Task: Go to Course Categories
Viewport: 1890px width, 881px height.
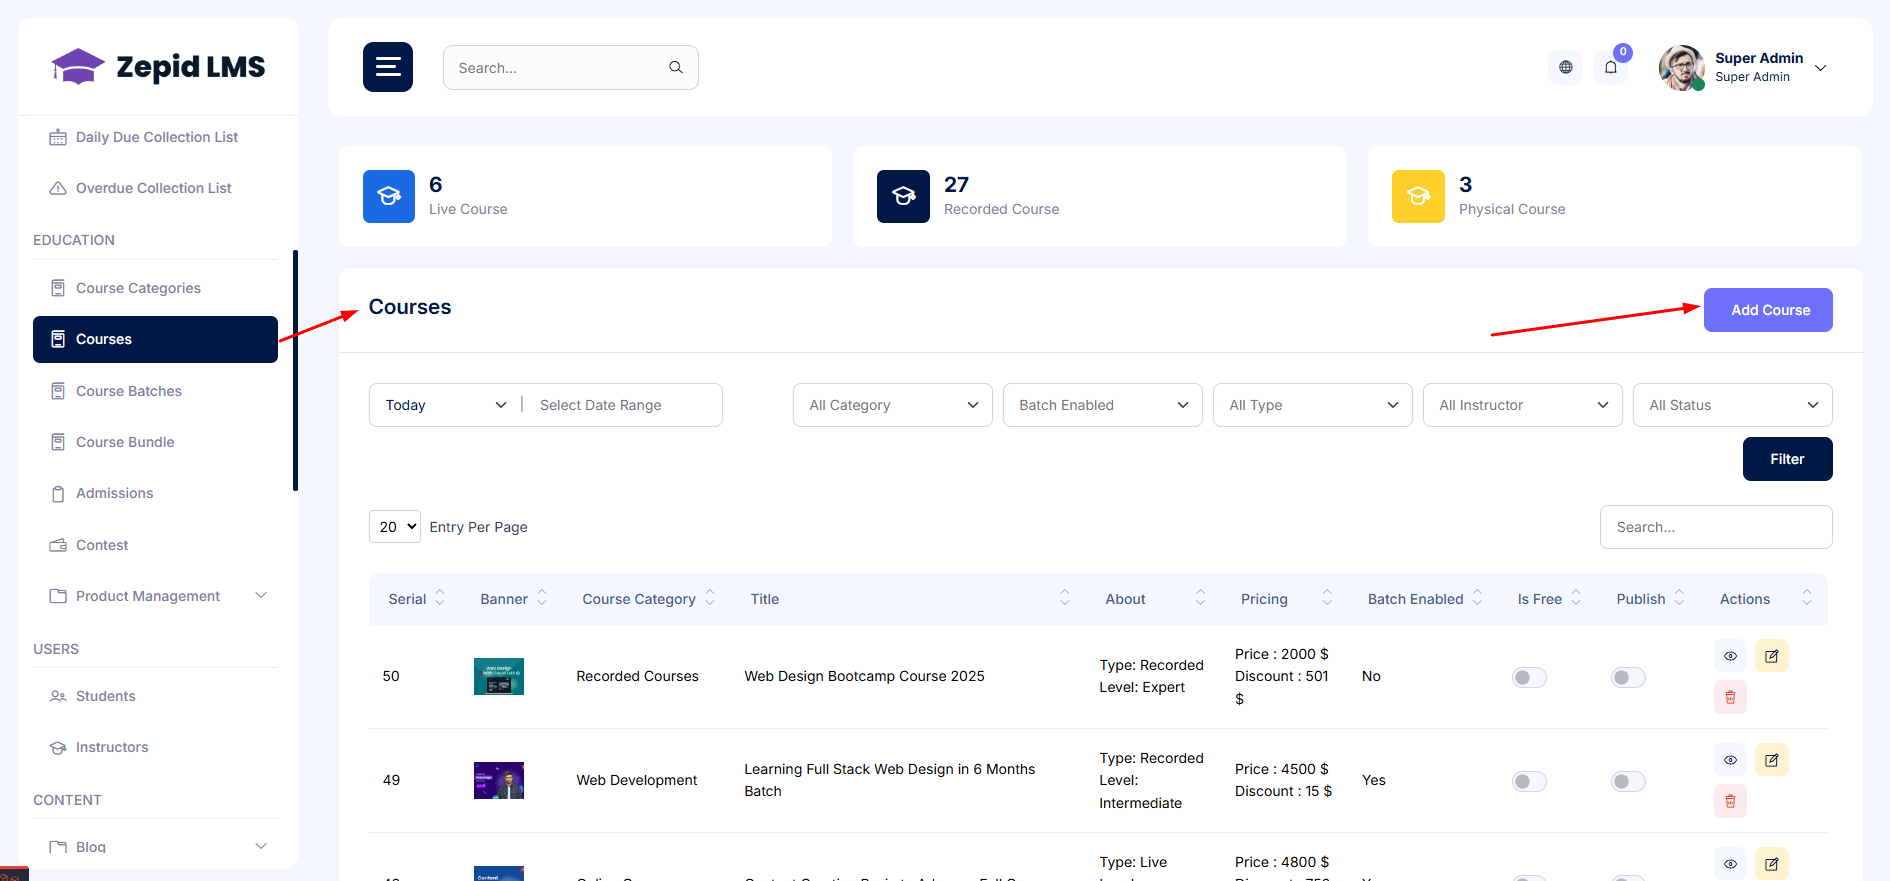Action: click(156, 288)
